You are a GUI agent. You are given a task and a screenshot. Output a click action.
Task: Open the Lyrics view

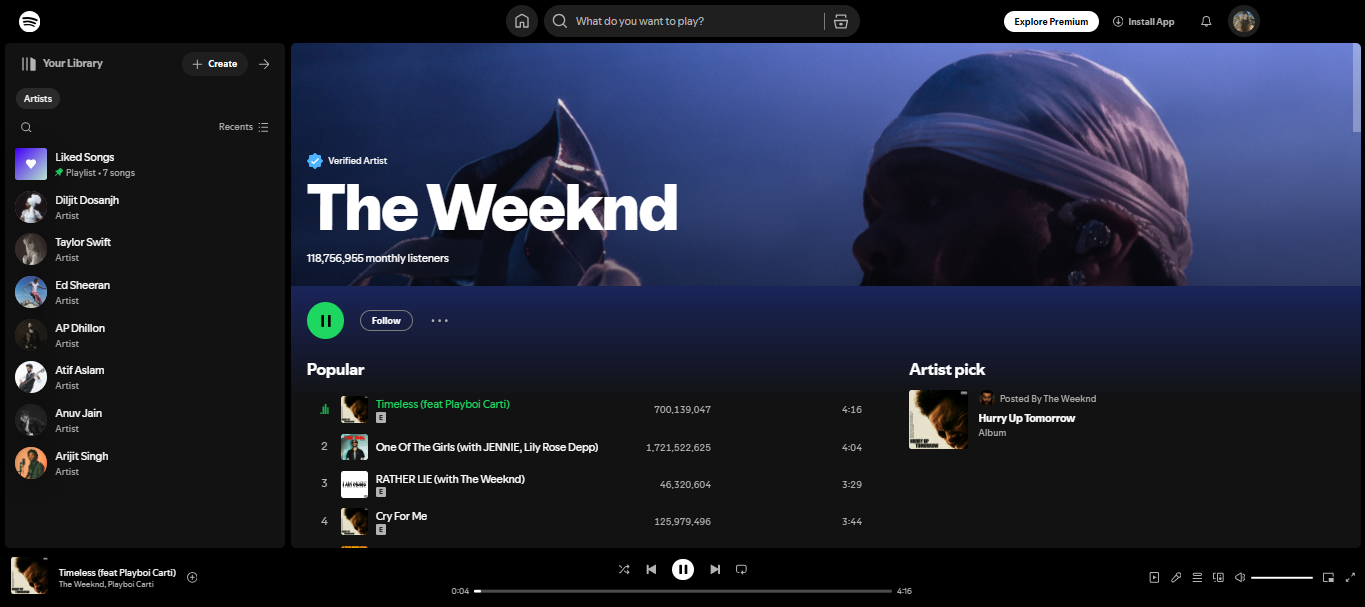pos(1176,577)
